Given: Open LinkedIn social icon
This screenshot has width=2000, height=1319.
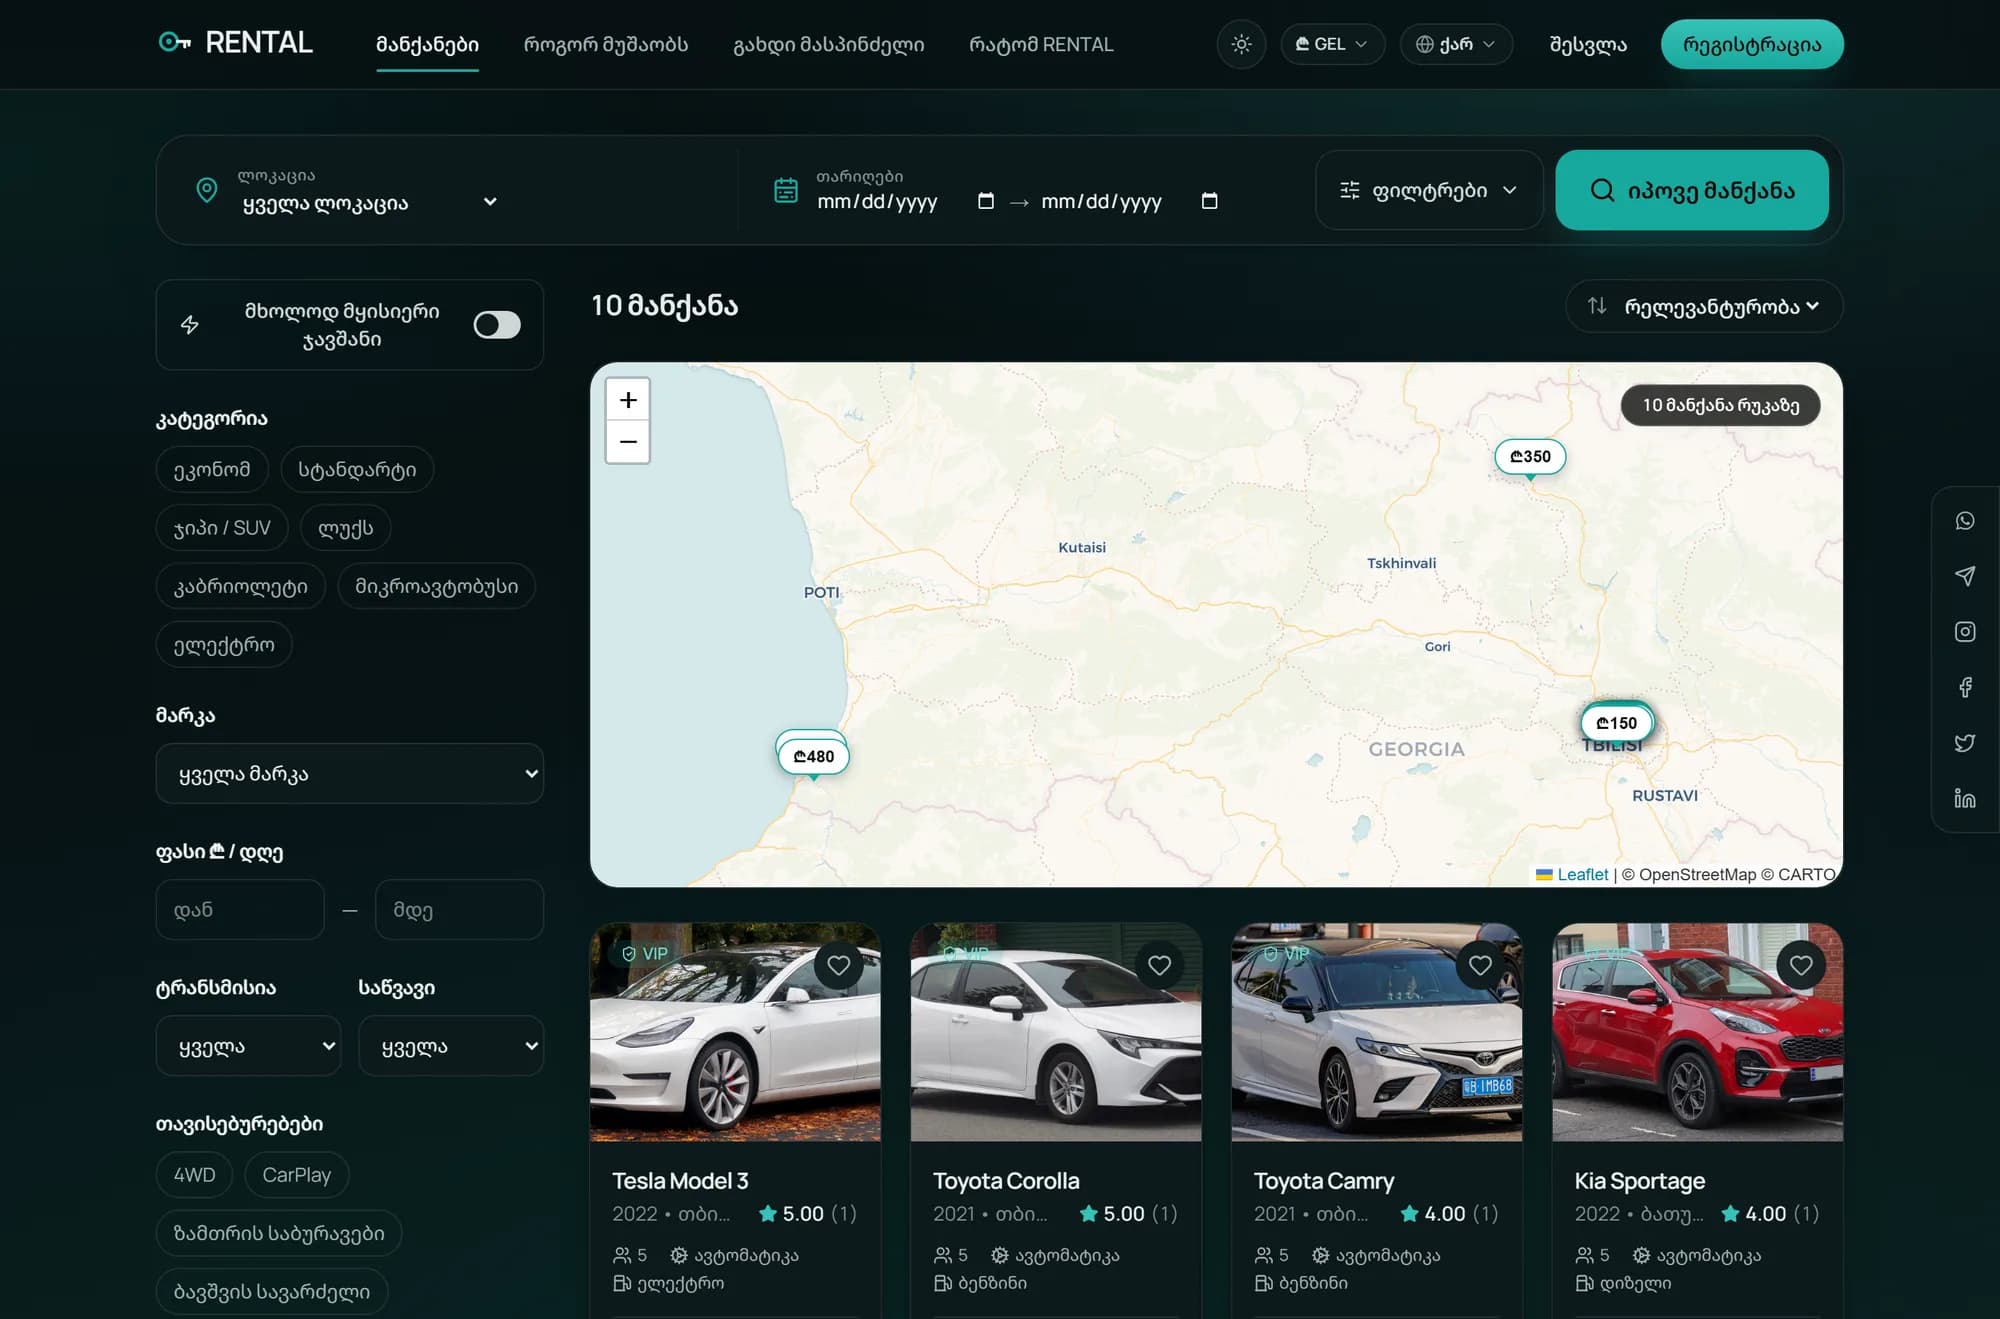Looking at the screenshot, I should pos(1965,798).
